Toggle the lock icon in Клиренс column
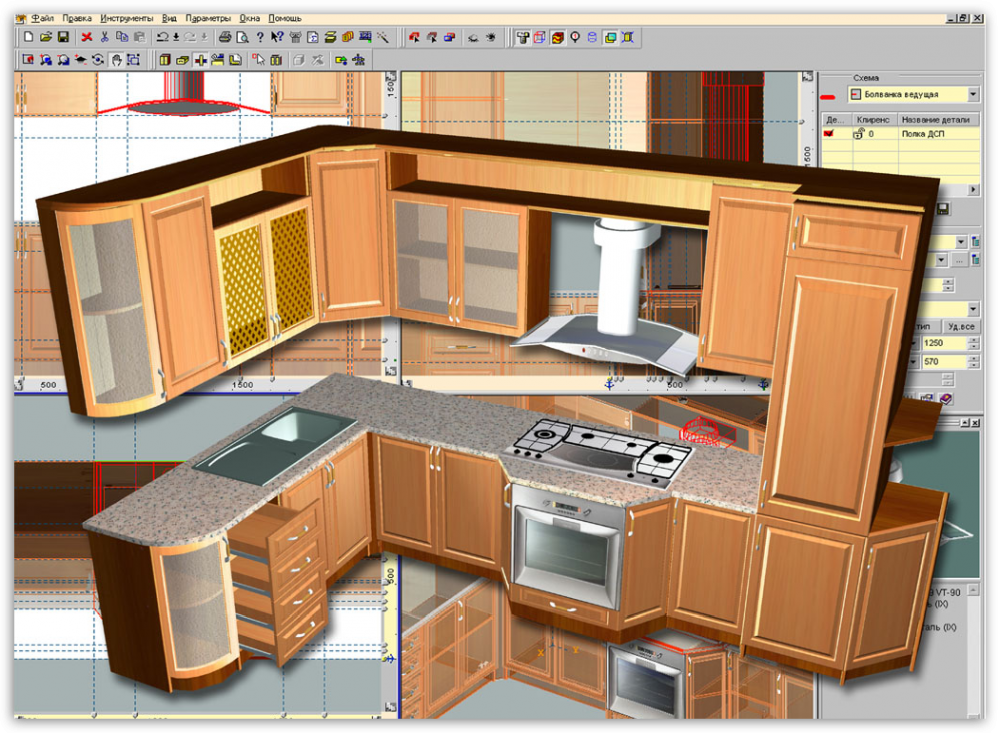The image size is (1000, 733). (859, 133)
